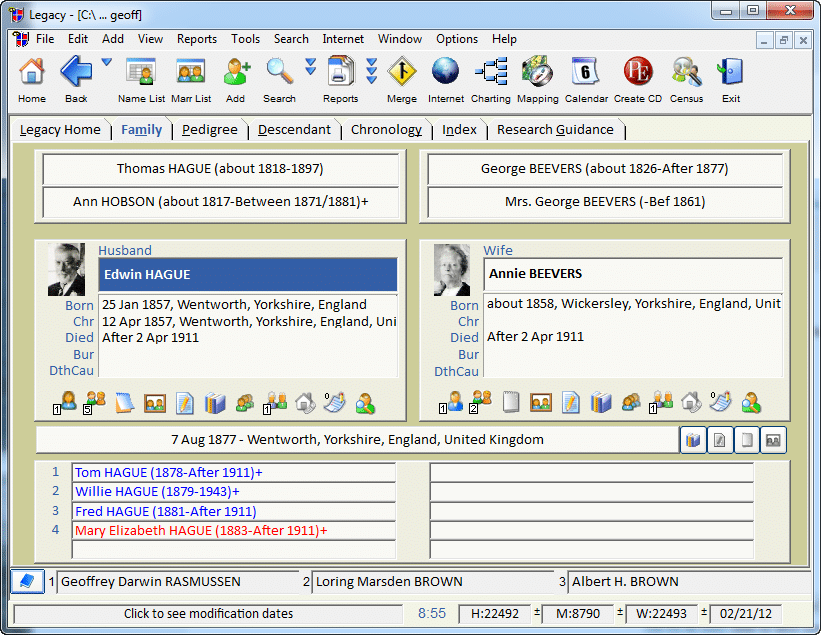Open the husband's sources books icon
Screen dimensions: 821x635
pos(215,403)
